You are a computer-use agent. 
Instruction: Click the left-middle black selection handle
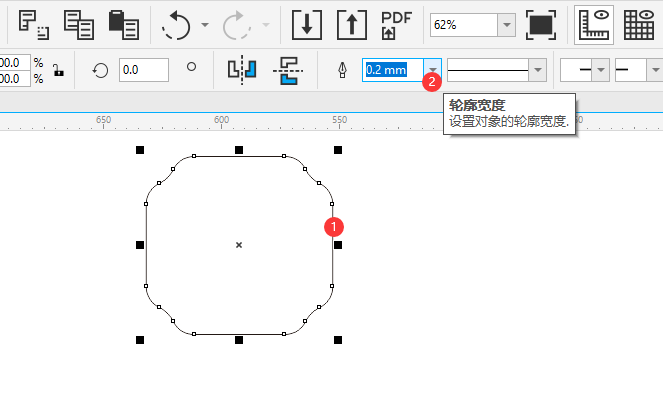pyautogui.click(x=140, y=245)
